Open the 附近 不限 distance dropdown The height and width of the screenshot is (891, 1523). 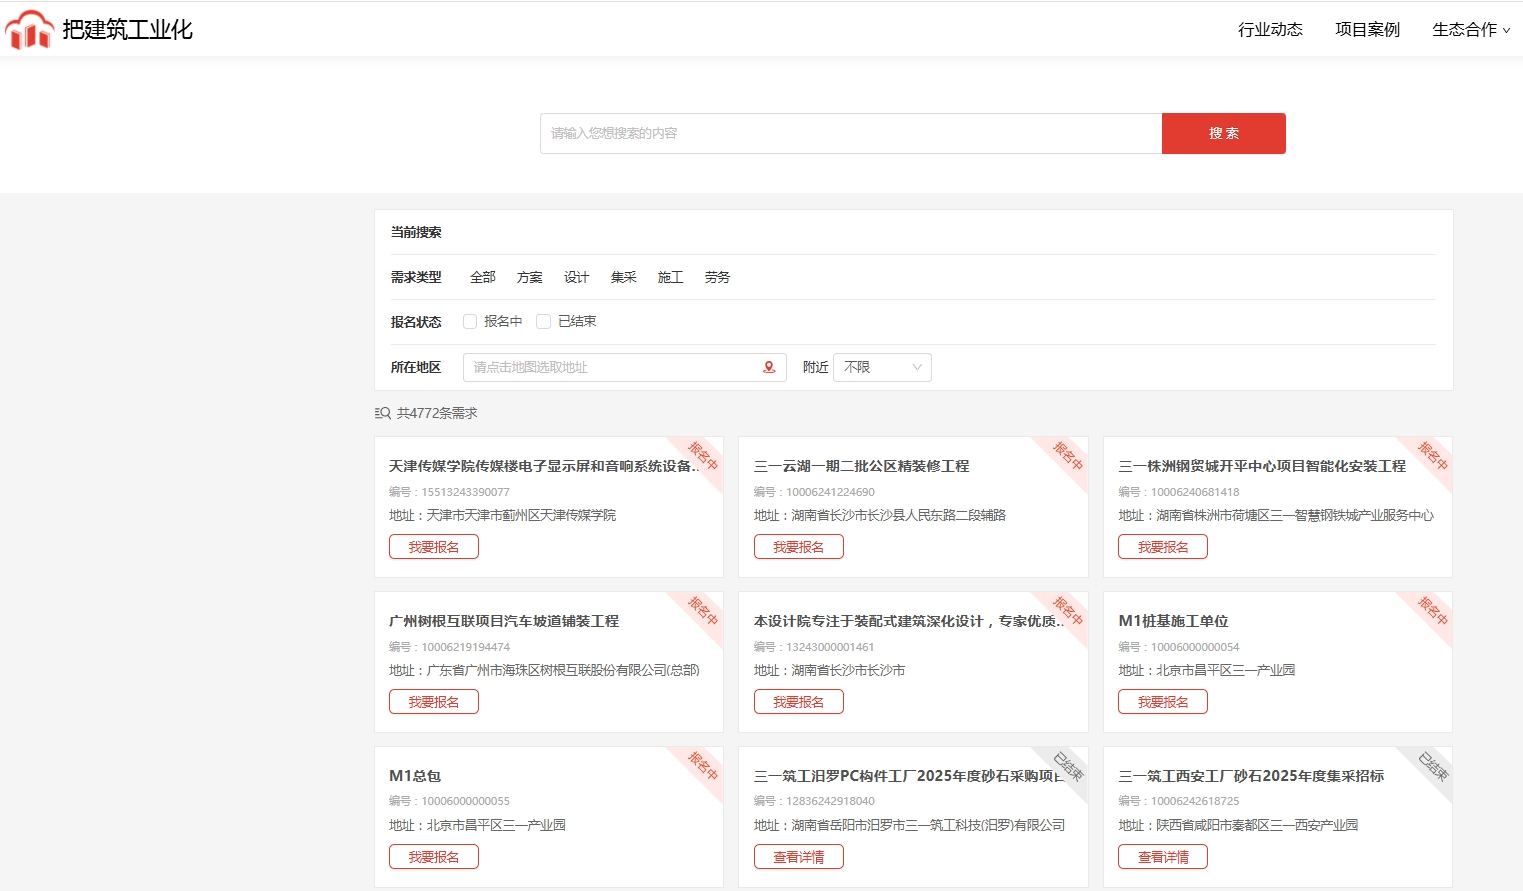(x=881, y=367)
